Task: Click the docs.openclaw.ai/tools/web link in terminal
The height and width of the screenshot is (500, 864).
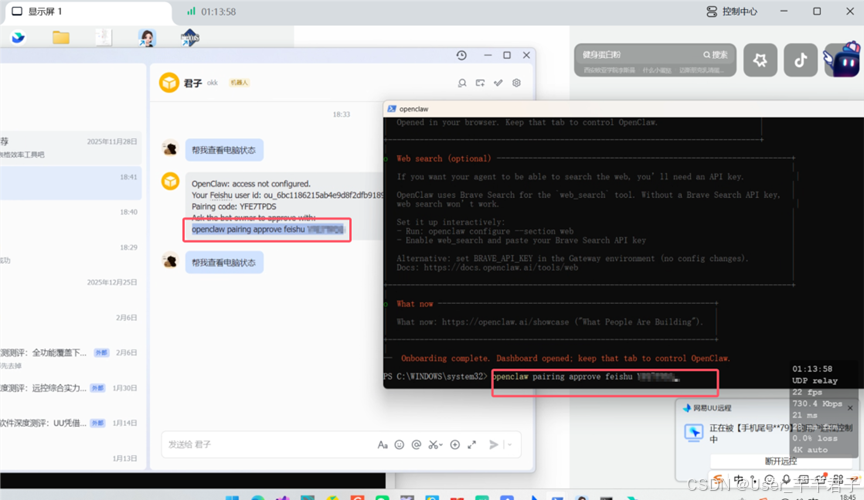Action: (x=501, y=268)
